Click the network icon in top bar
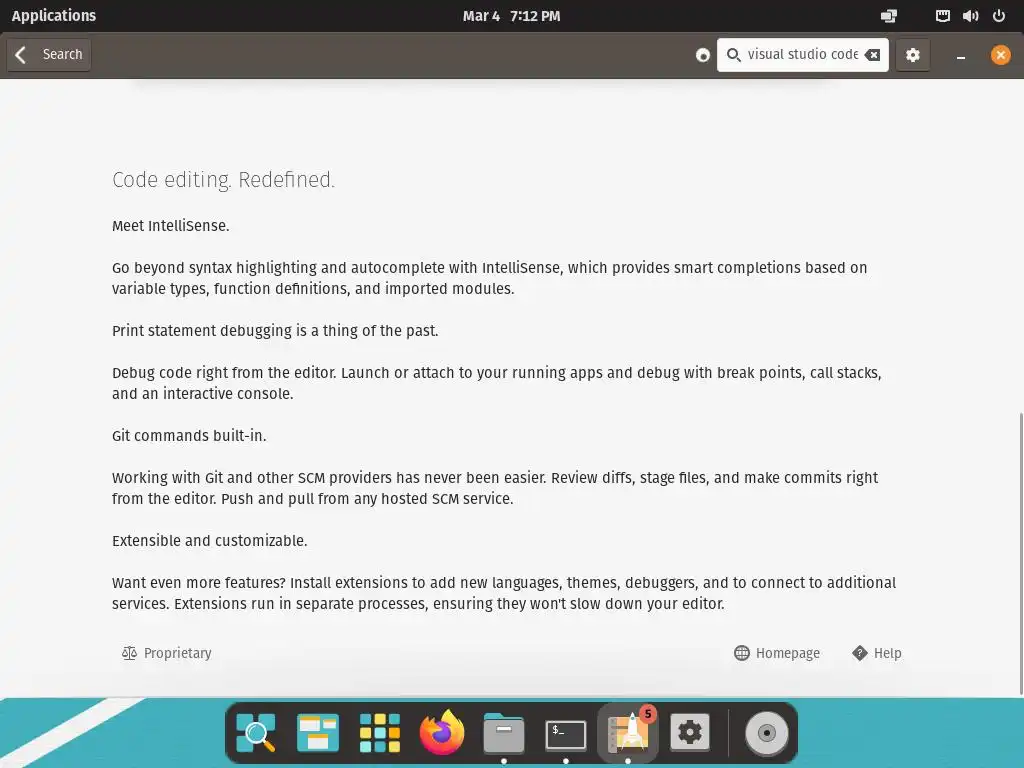1024x768 pixels. pos(942,16)
